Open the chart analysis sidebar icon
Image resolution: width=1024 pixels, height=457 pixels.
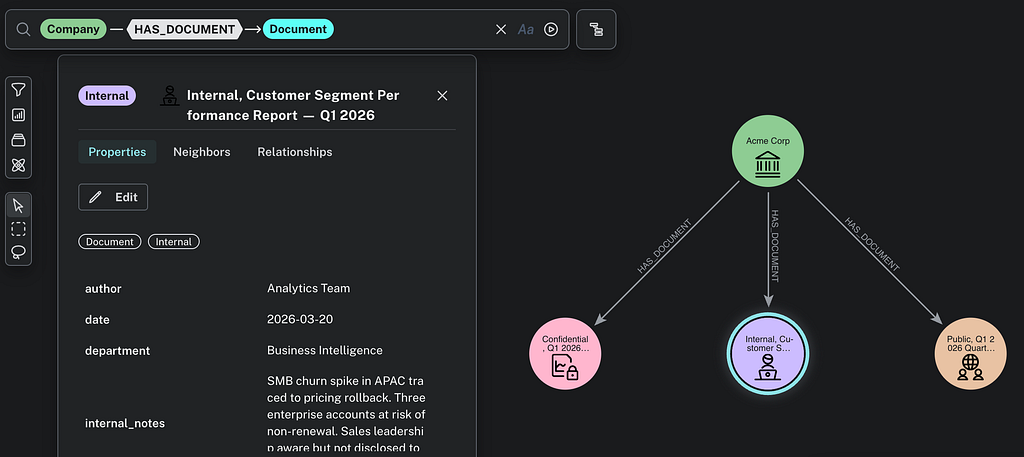[18, 115]
